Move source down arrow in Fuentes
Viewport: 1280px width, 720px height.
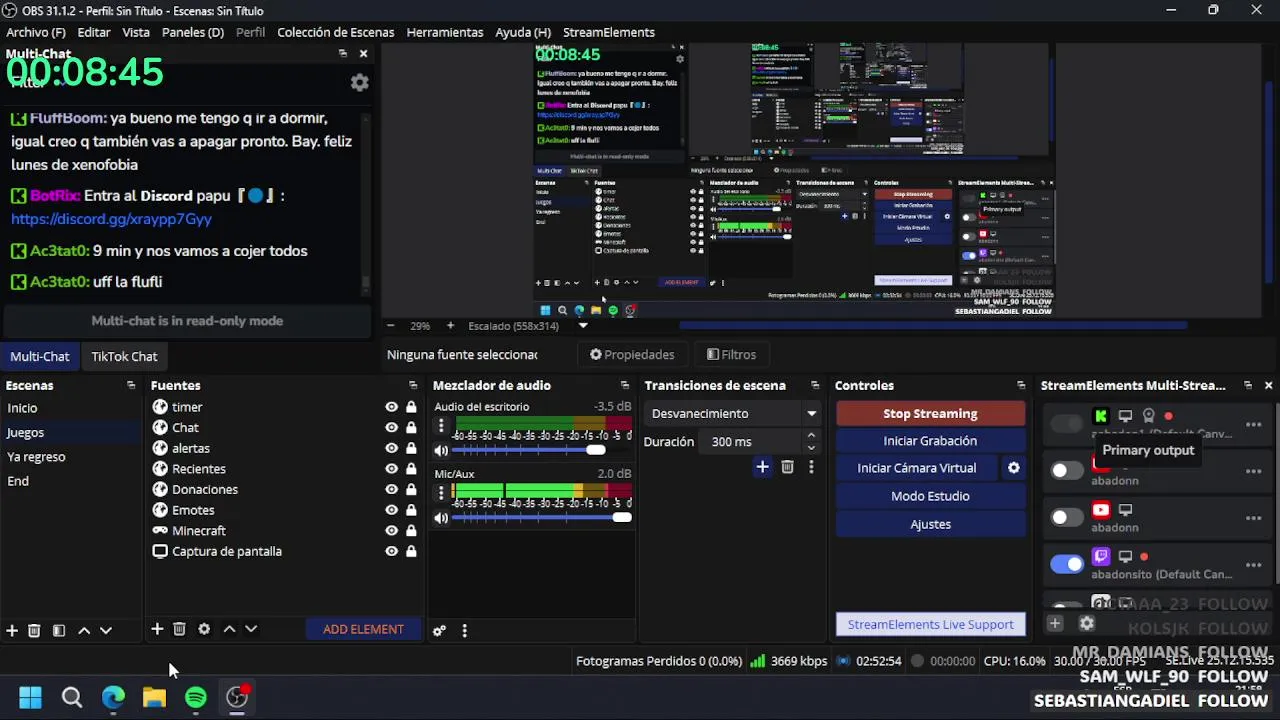[x=251, y=629]
